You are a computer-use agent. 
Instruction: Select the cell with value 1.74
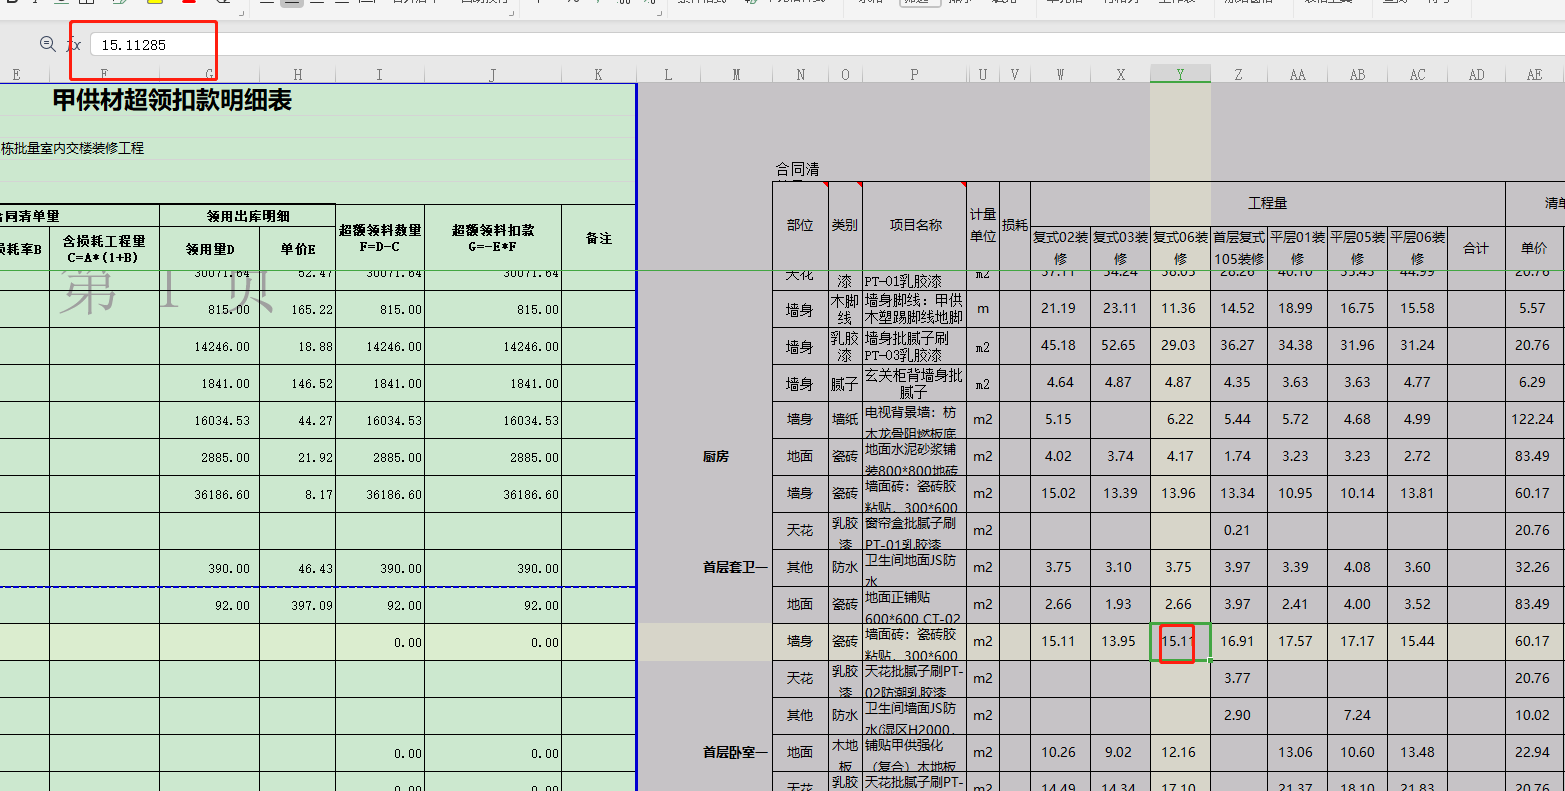click(1238, 457)
